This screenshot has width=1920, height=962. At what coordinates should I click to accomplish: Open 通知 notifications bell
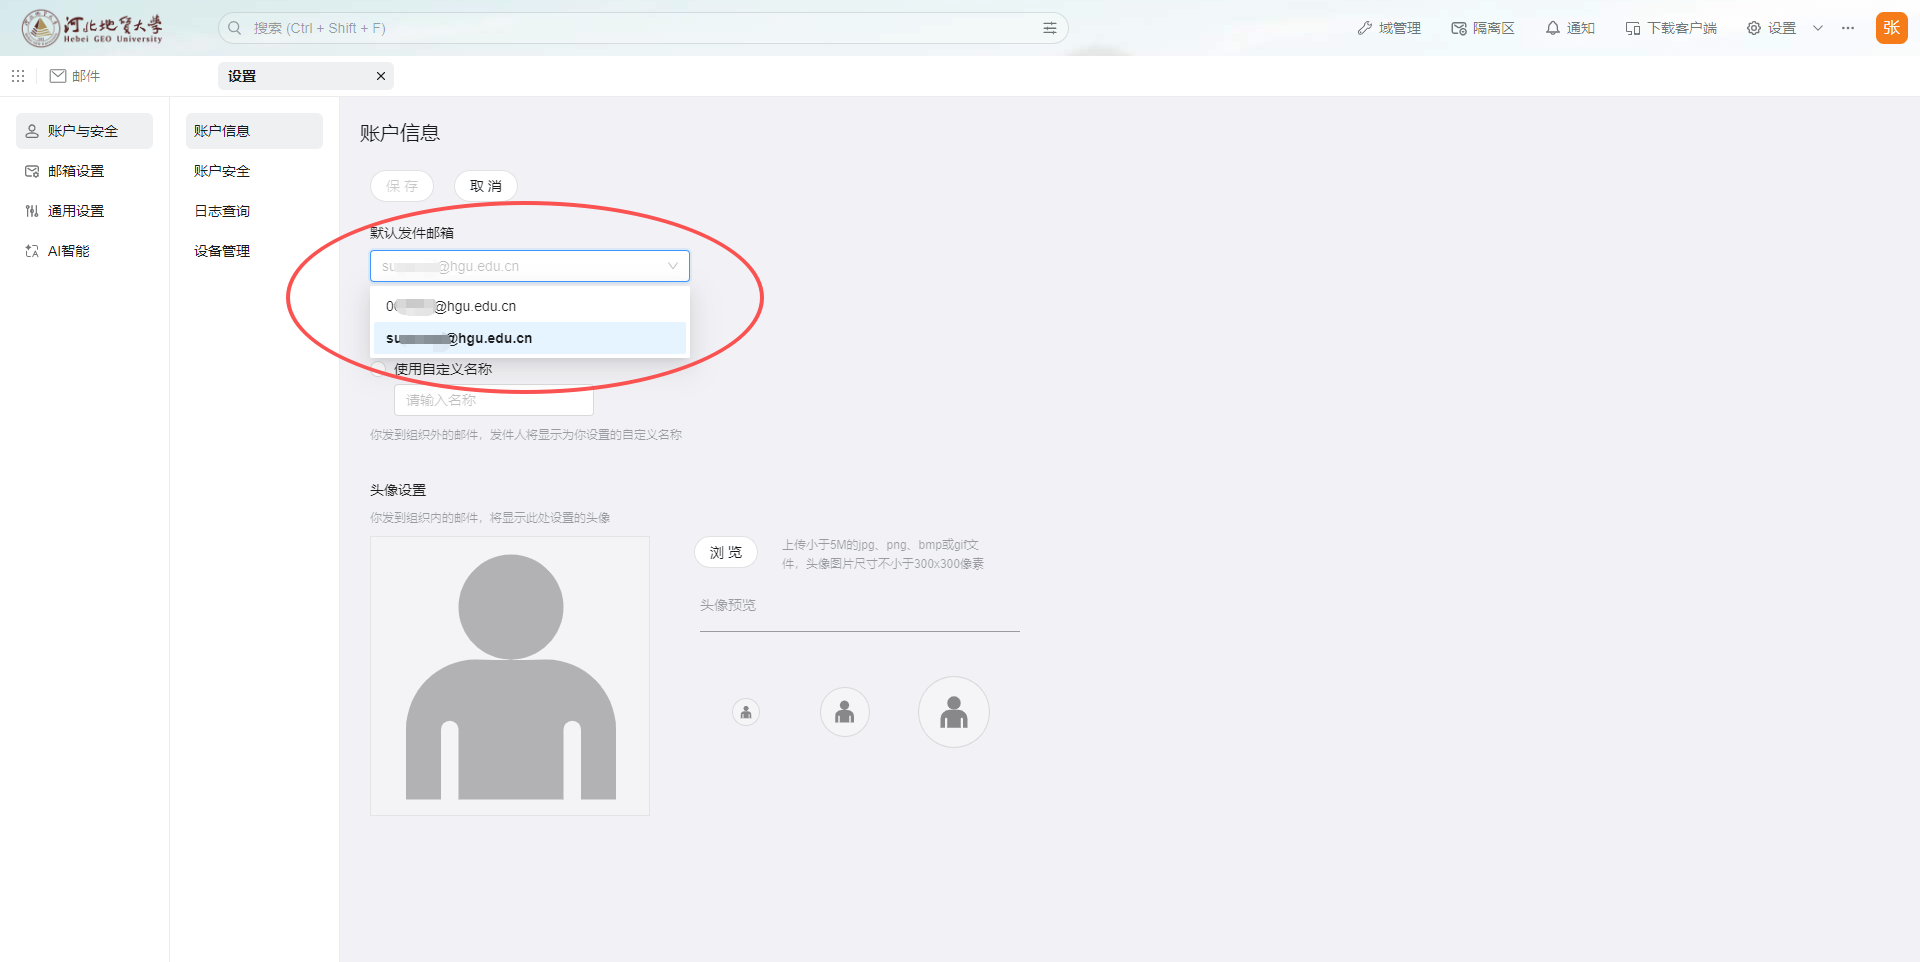pyautogui.click(x=1569, y=28)
